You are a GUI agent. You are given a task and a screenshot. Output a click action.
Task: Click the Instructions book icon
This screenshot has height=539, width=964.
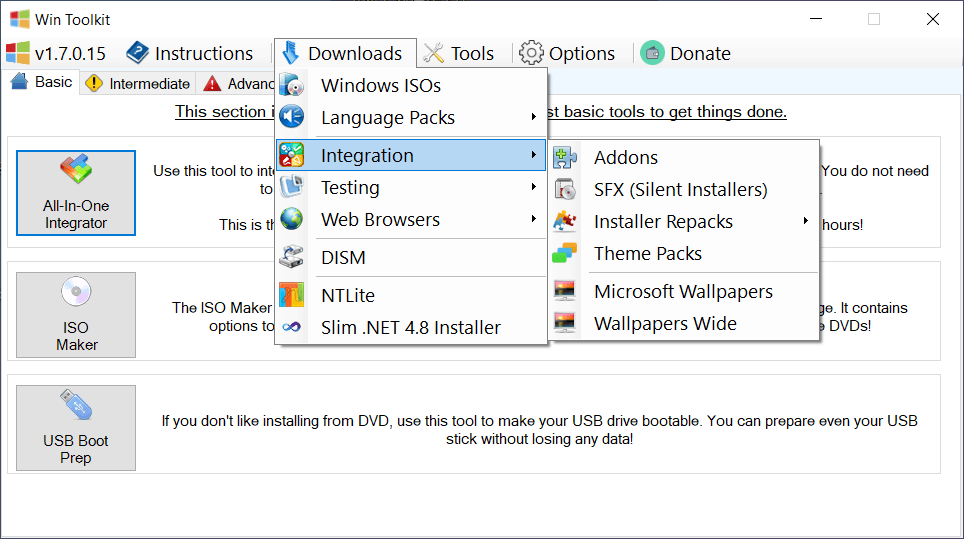tap(137, 53)
